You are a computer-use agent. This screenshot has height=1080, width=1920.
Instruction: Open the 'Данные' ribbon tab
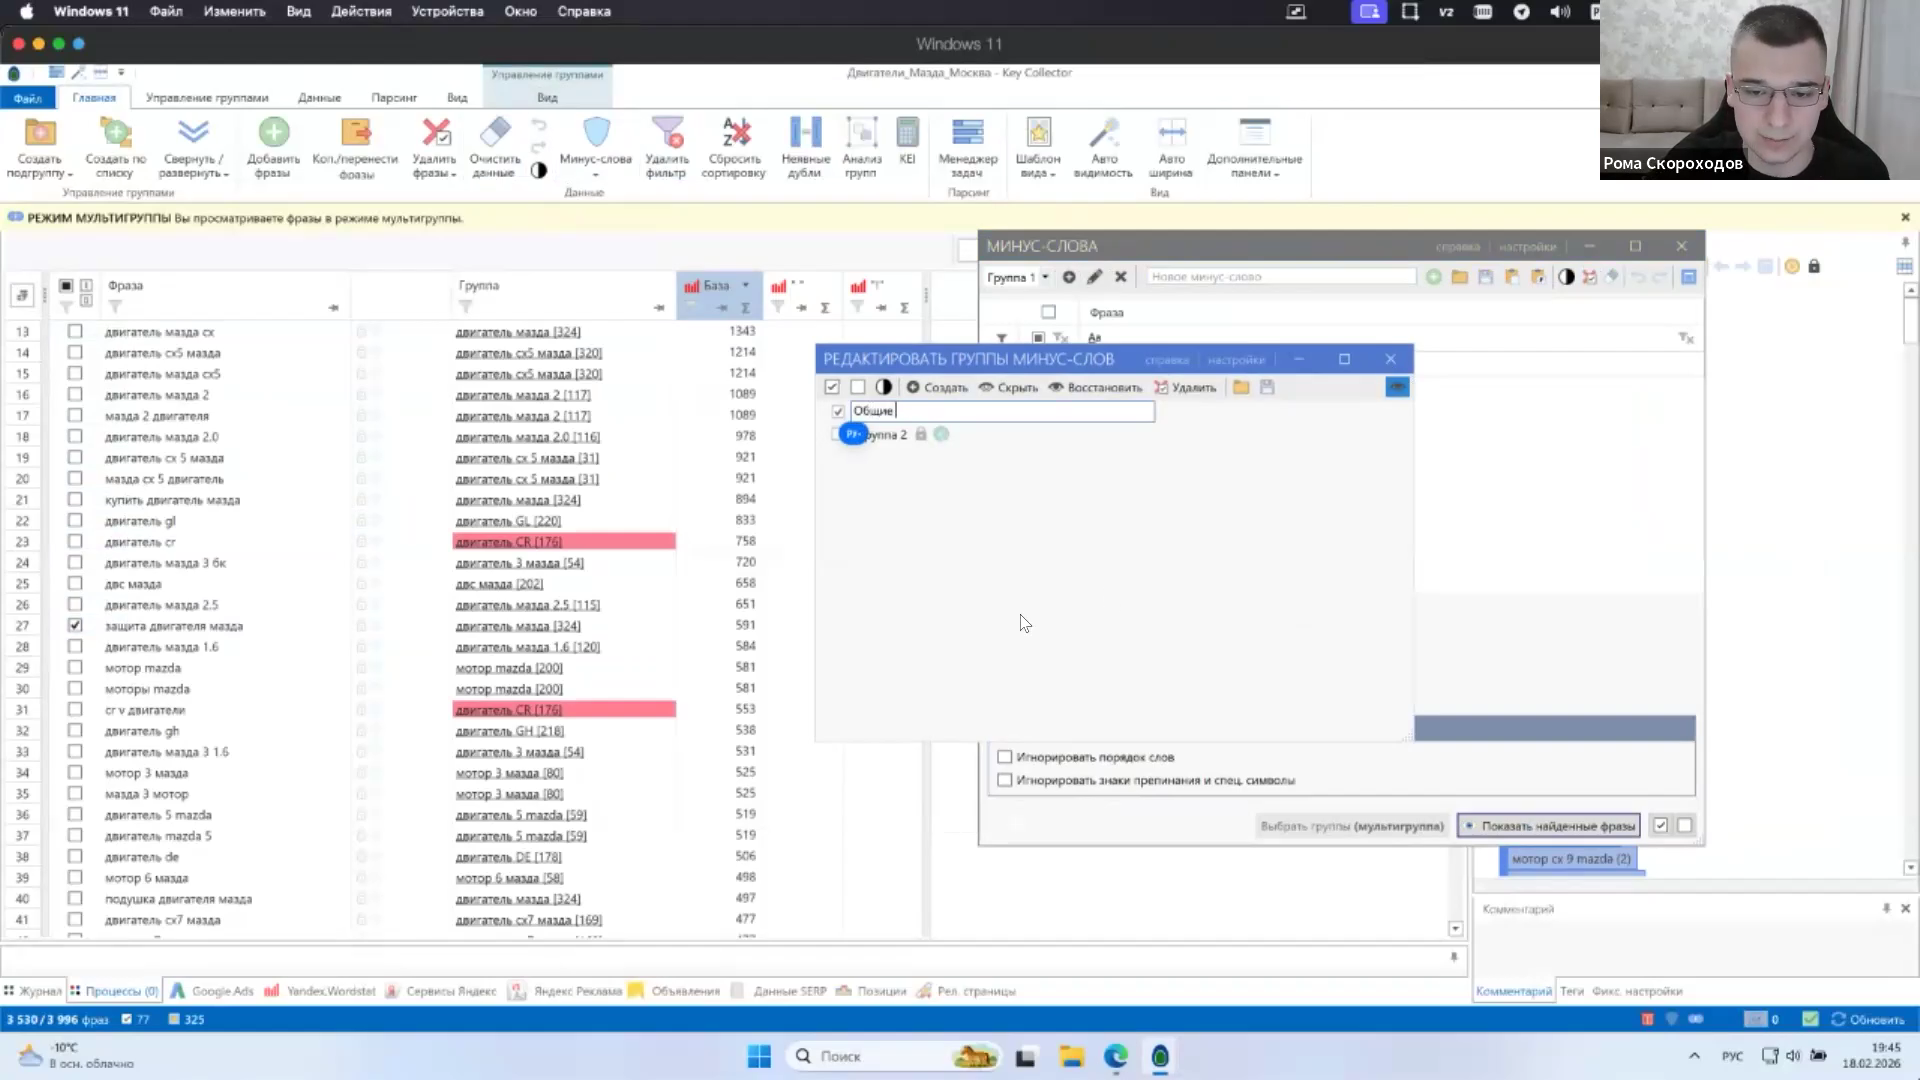pyautogui.click(x=319, y=97)
